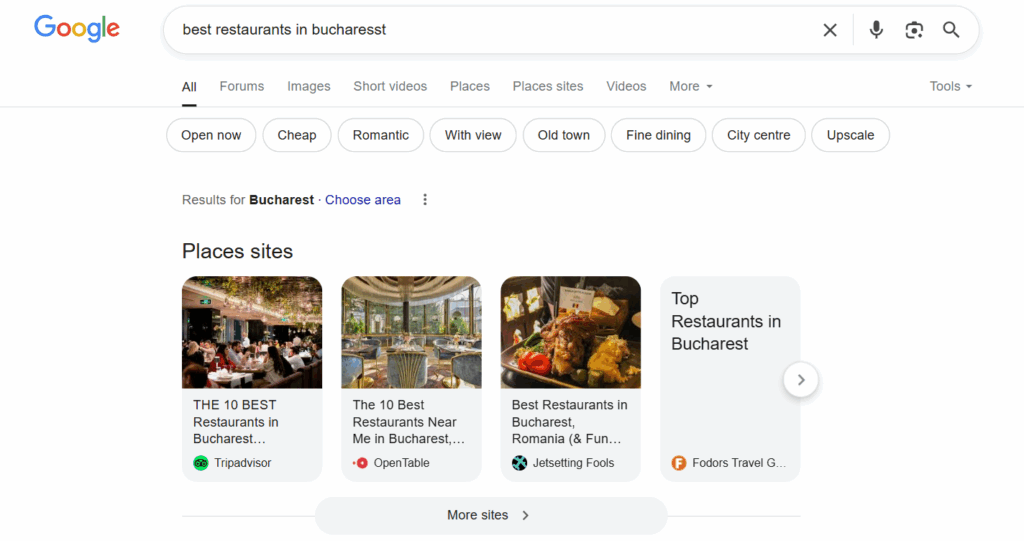The height and width of the screenshot is (541, 1024).
Task: Expand the More search categories dropdown
Action: pyautogui.click(x=691, y=86)
